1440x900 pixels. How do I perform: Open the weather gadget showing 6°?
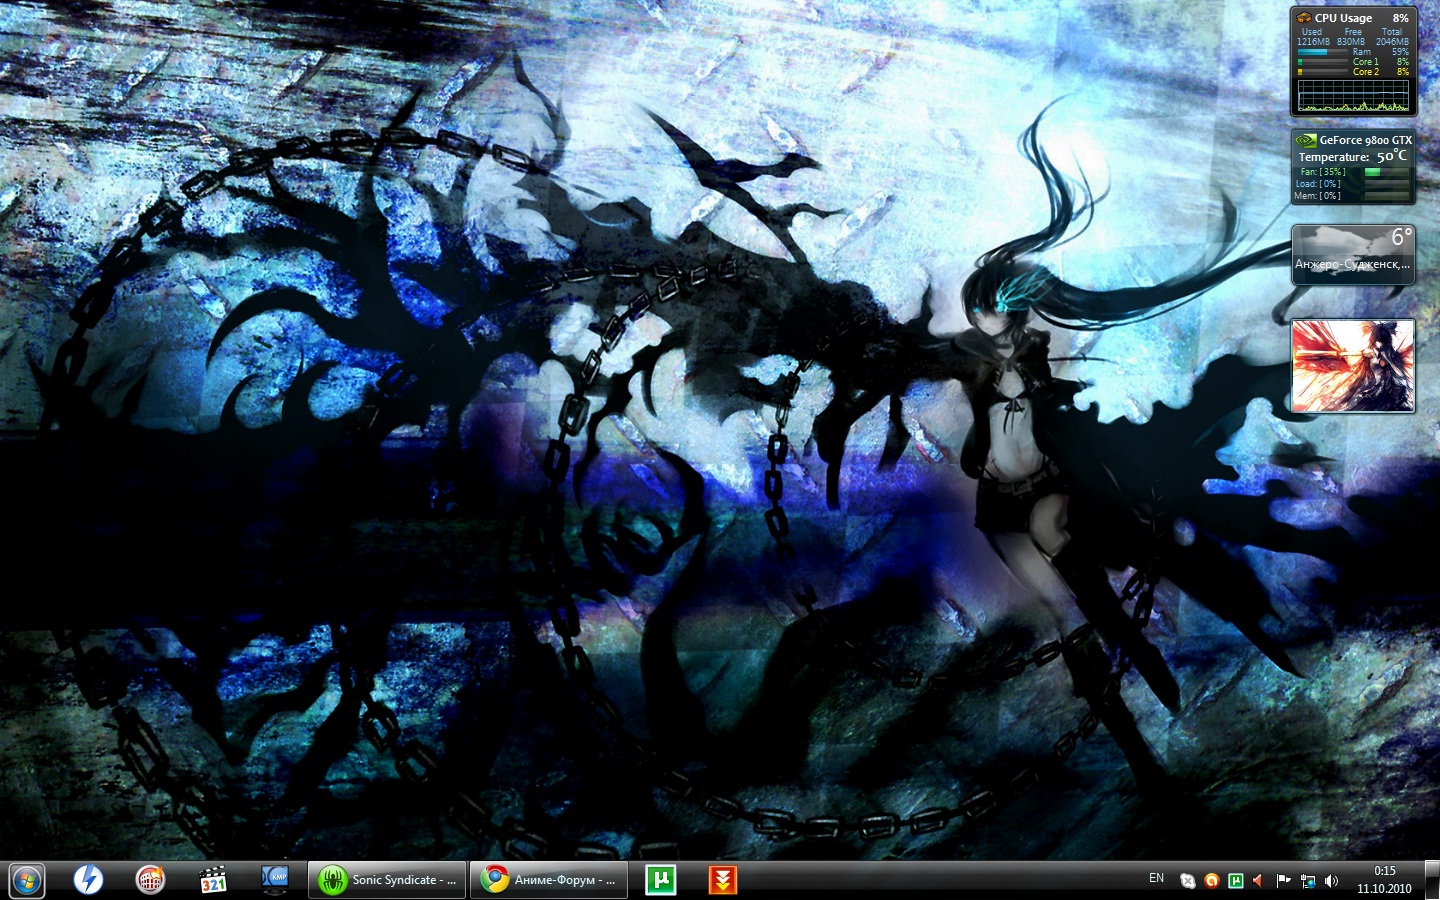pos(1353,254)
